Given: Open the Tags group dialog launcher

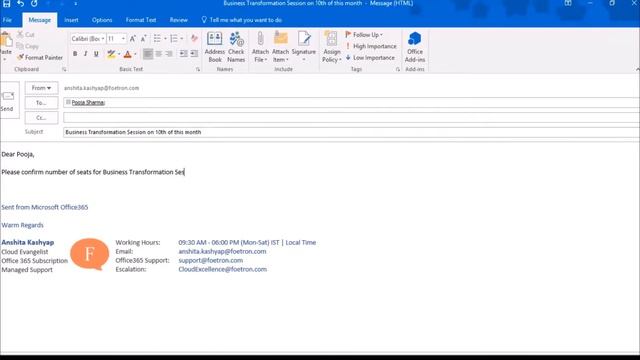Looking at the screenshot, I should point(398,70).
